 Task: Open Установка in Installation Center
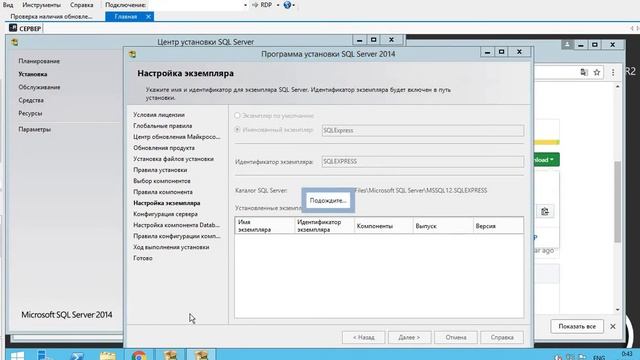[x=33, y=74]
